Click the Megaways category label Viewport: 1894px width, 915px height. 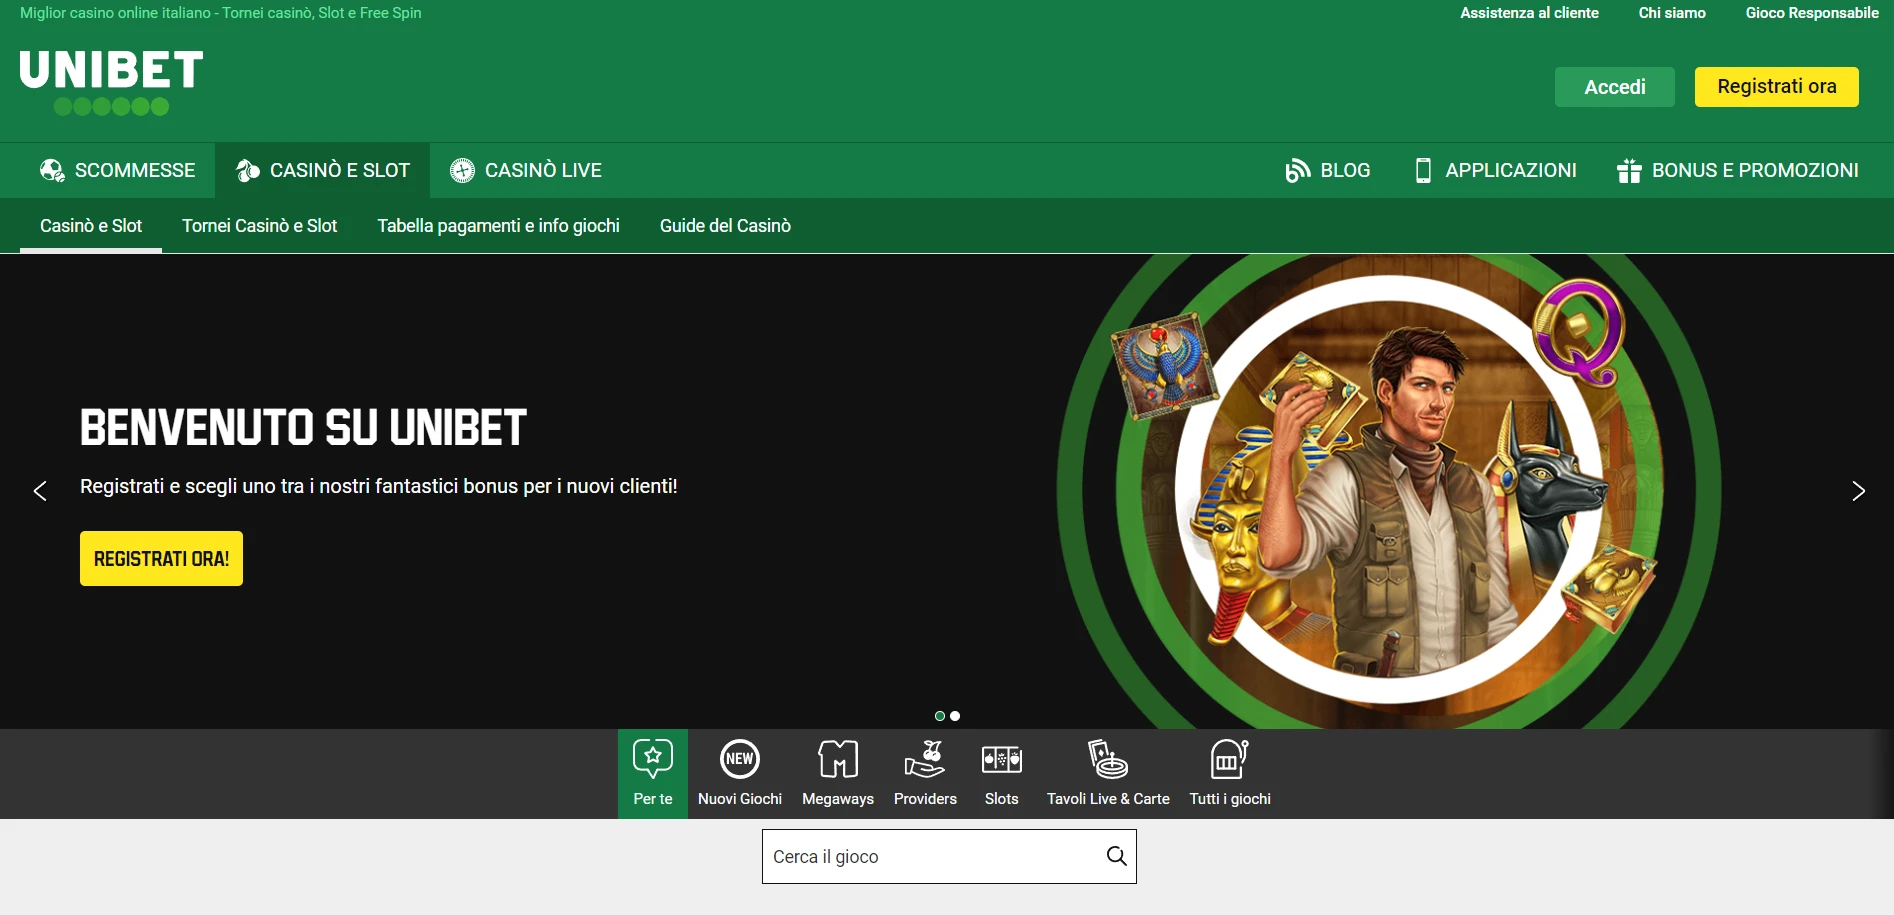(838, 799)
